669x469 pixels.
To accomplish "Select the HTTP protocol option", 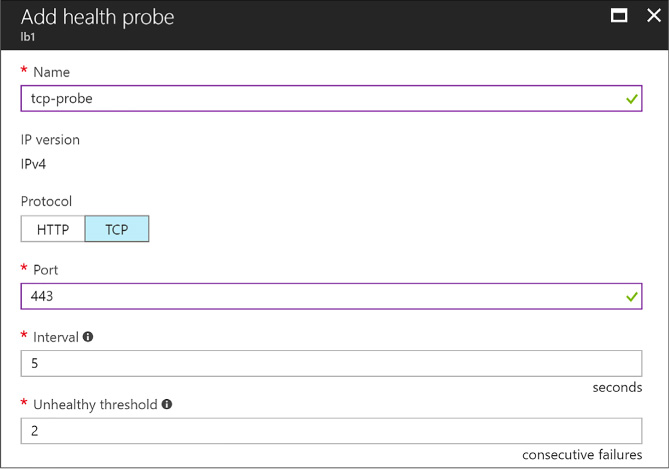I will pyautogui.click(x=53, y=229).
